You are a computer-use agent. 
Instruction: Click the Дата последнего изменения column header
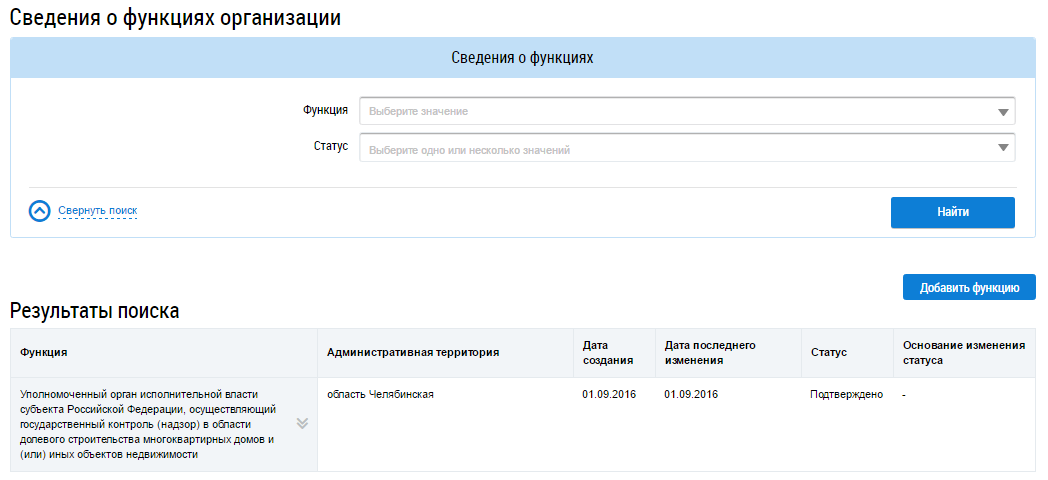pyautogui.click(x=710, y=353)
